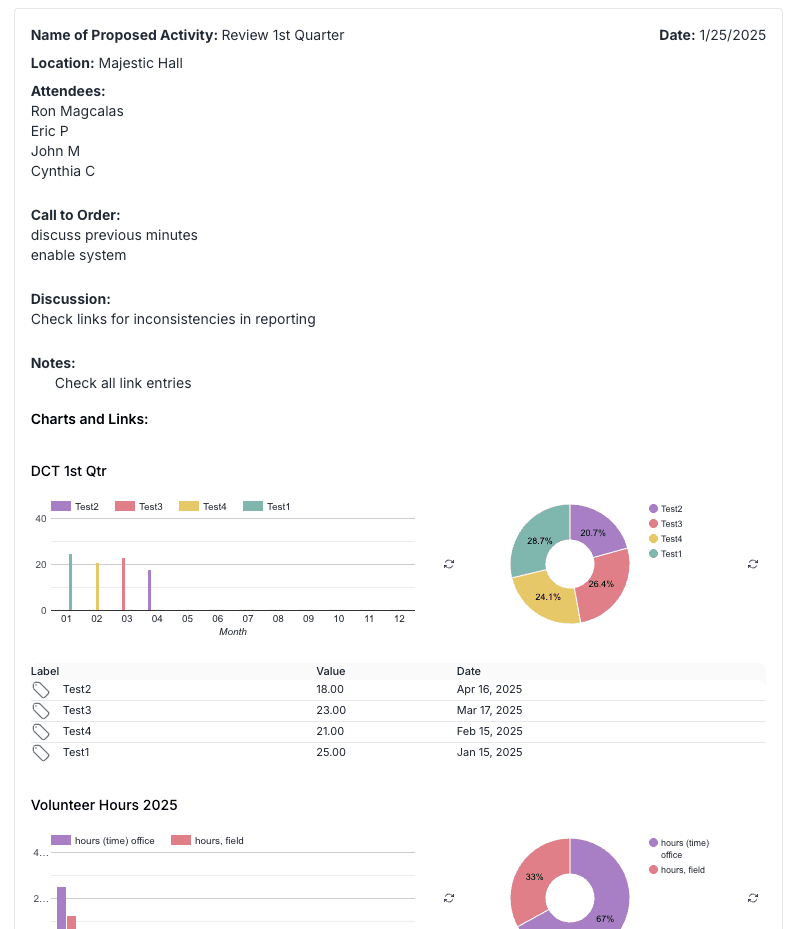
Task: Click the month 01 teal bar
Action: coord(70,582)
